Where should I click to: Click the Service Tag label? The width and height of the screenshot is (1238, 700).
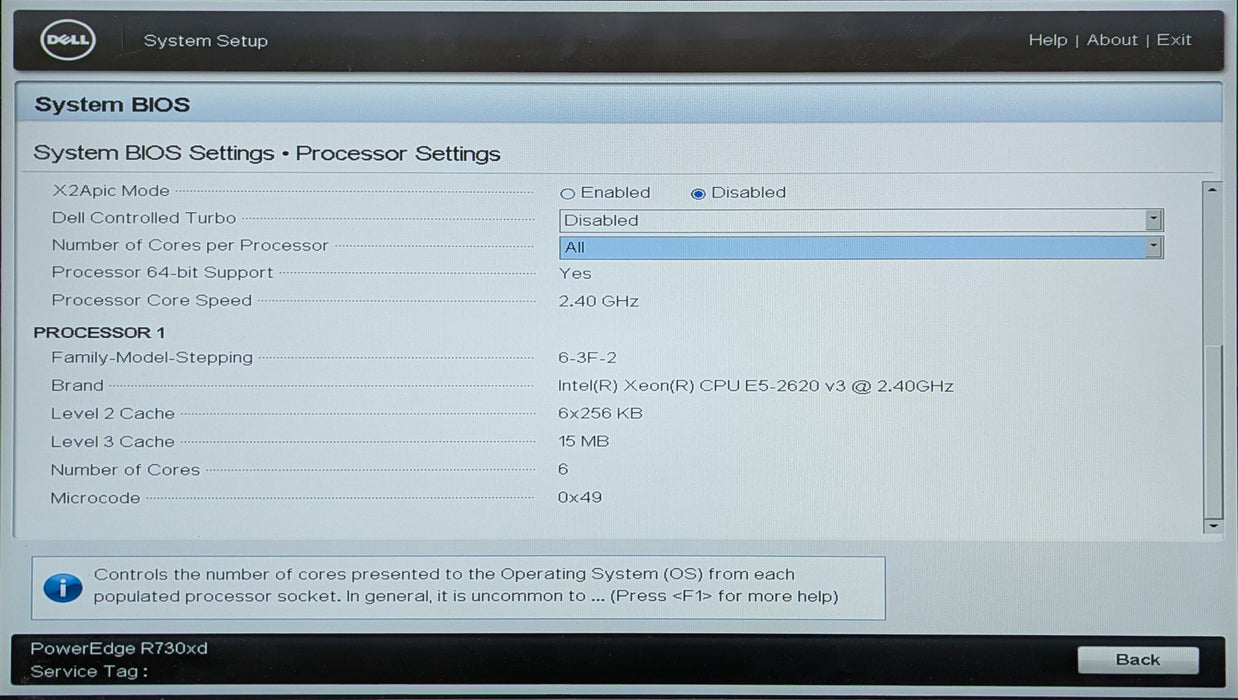[89, 672]
